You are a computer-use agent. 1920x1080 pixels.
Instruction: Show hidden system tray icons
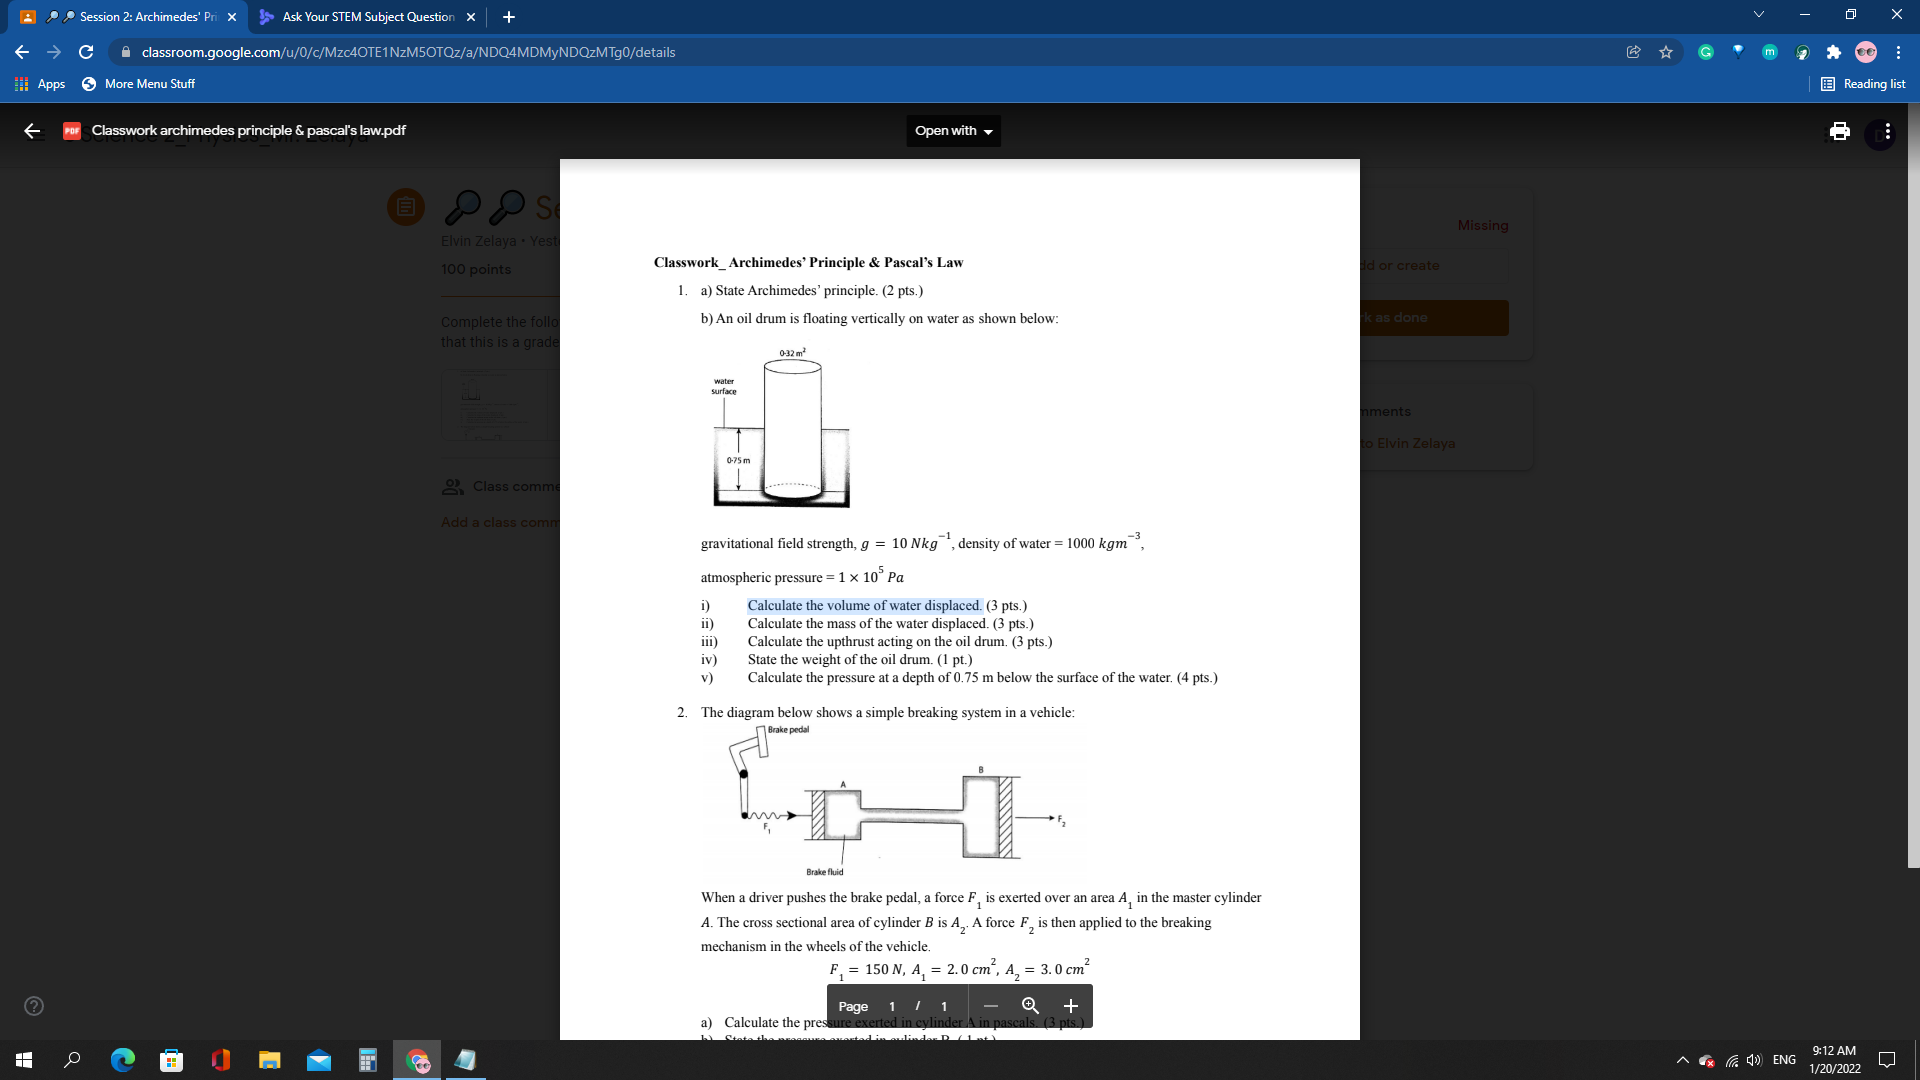tap(1682, 1060)
